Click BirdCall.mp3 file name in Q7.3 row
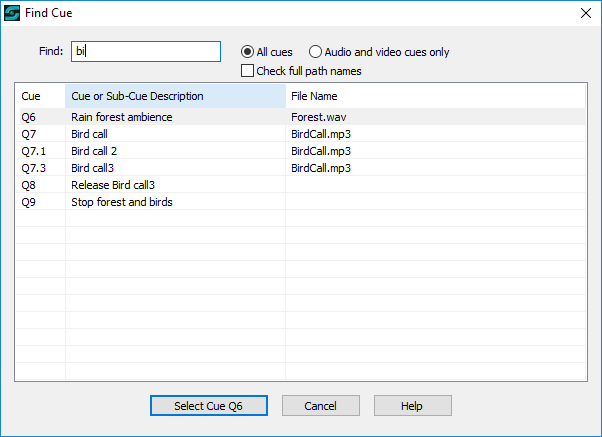This screenshot has width=602, height=437. [321, 168]
